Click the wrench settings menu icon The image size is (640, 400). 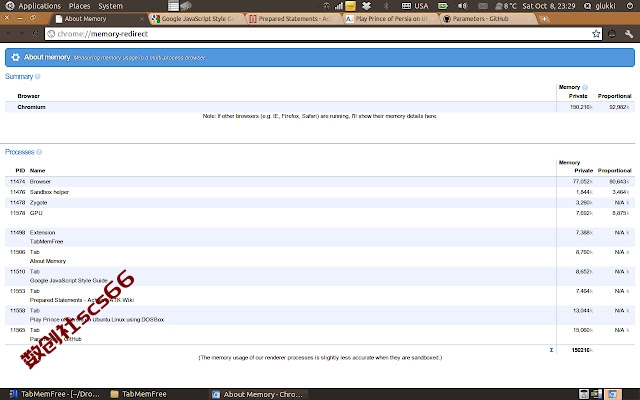pos(629,34)
